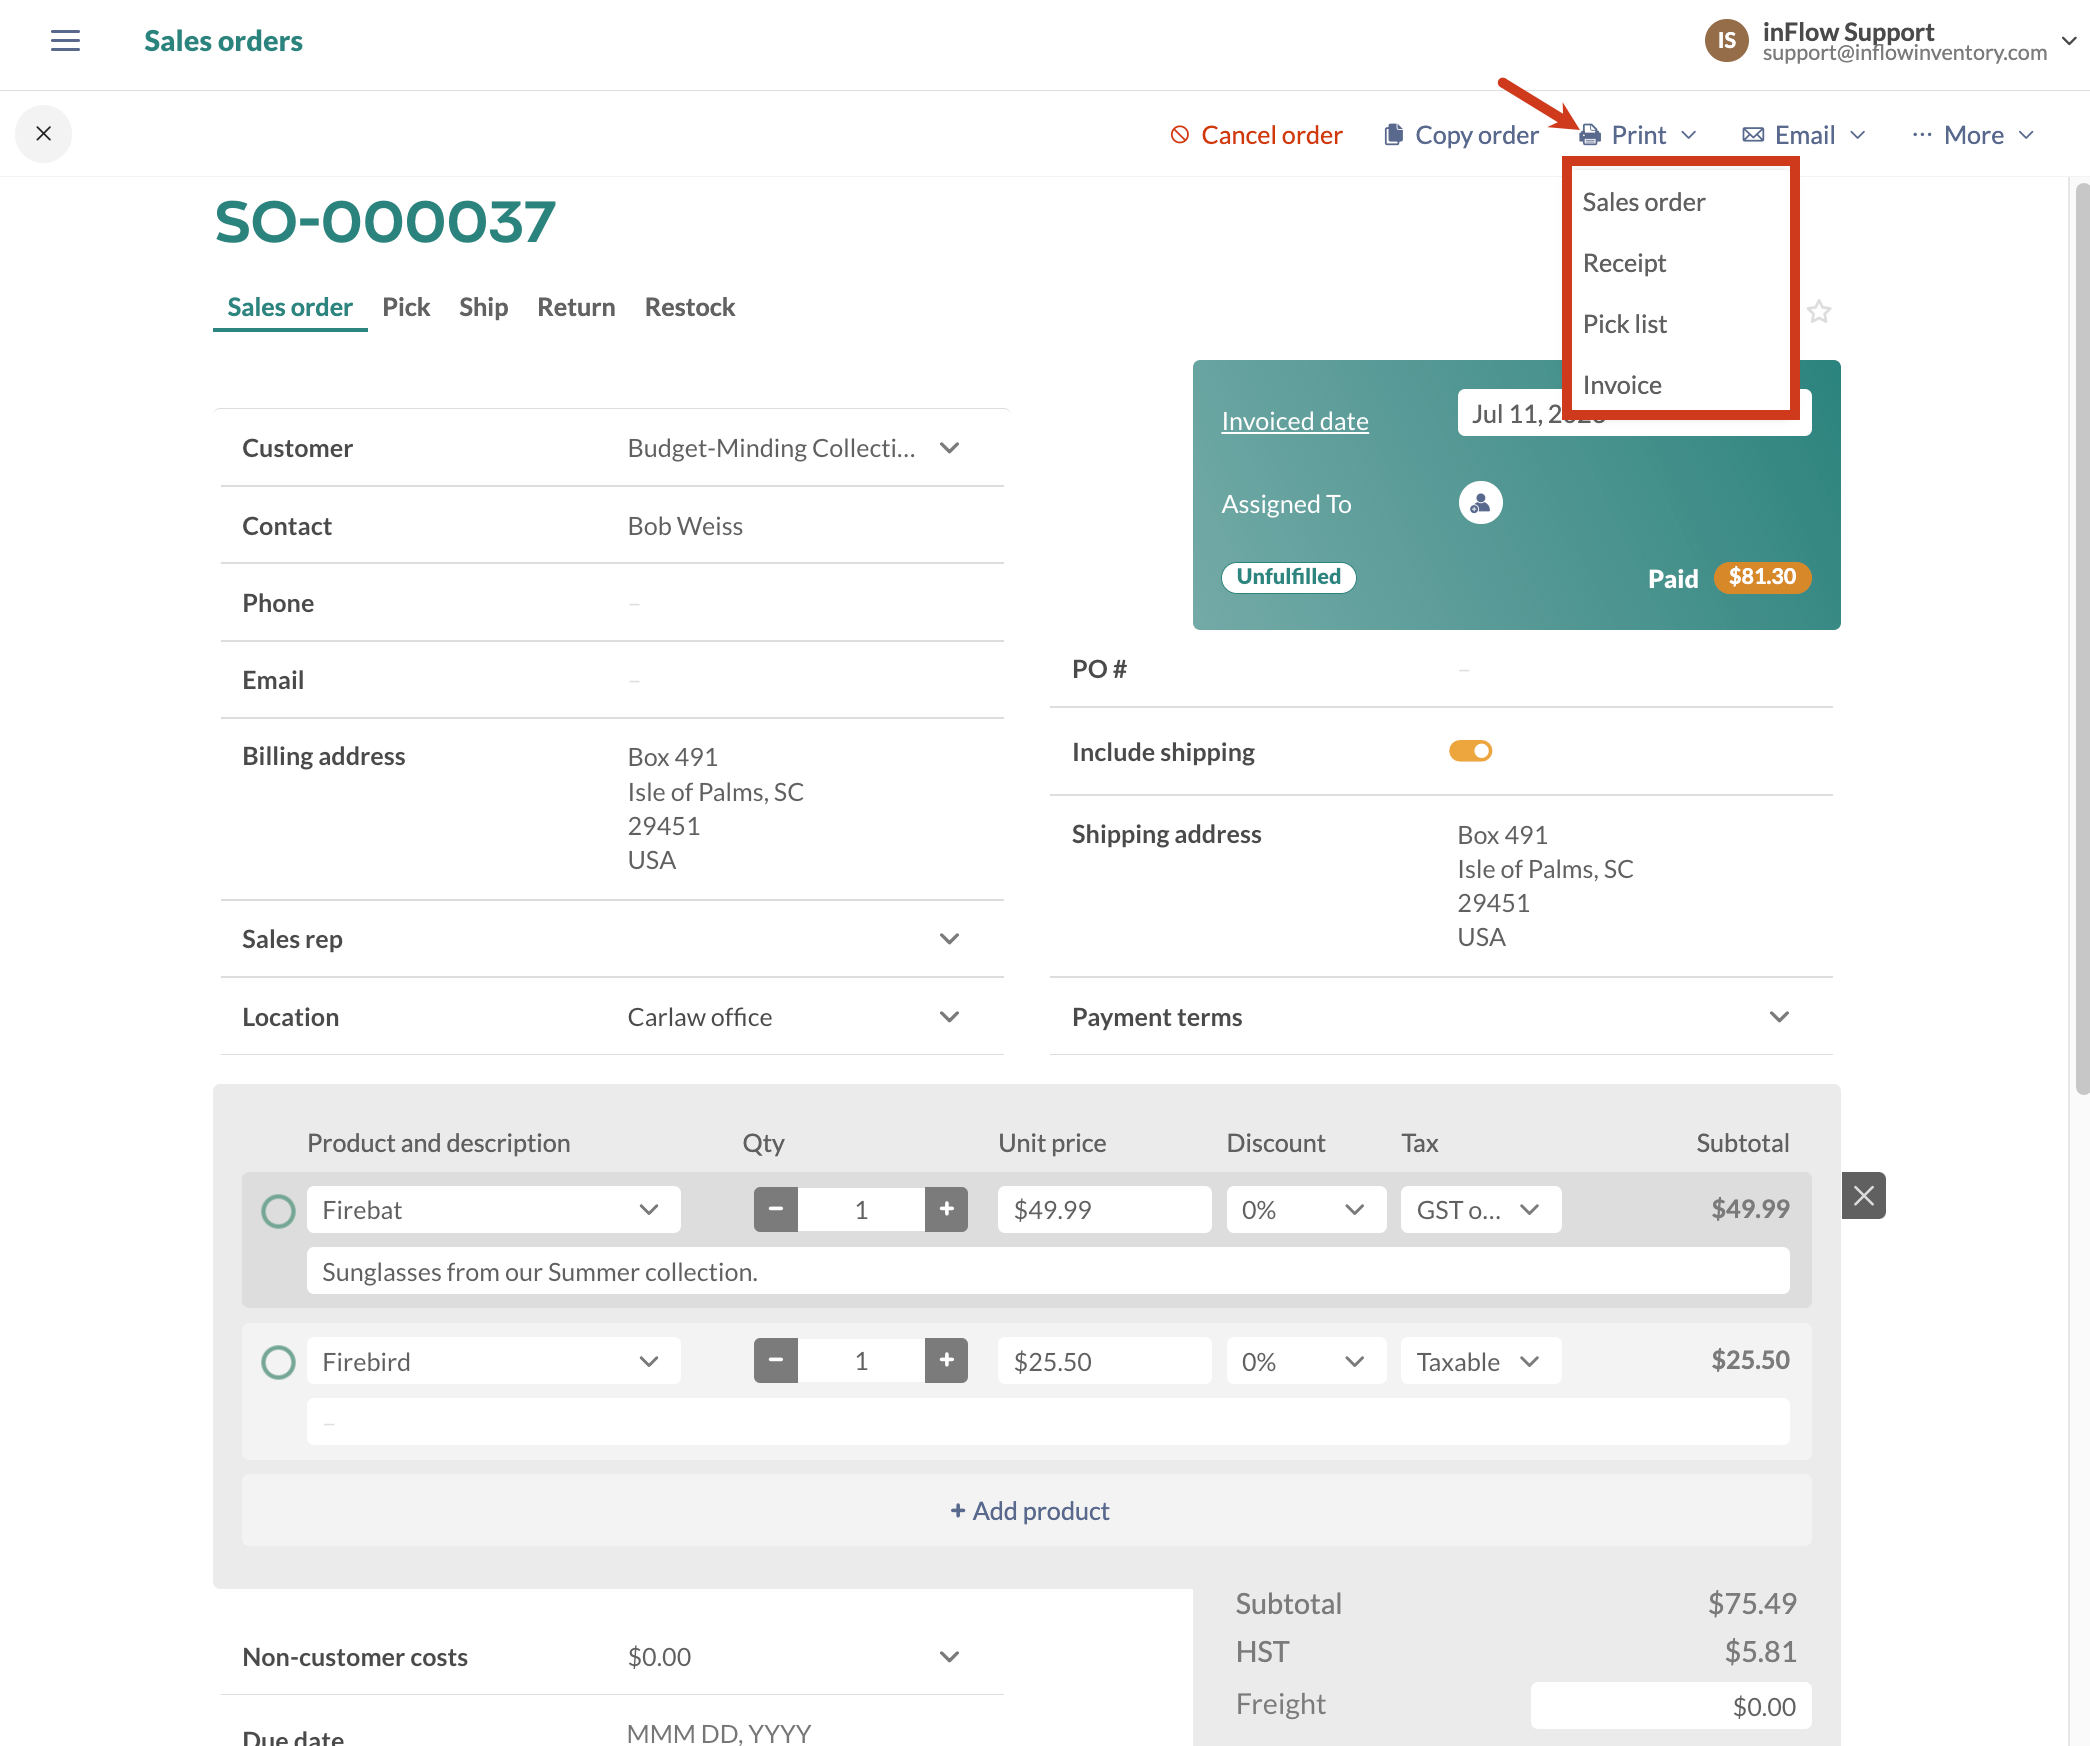This screenshot has height=1746, width=2090.
Task: Increase Firebird quantity with plus
Action: [x=946, y=1361]
